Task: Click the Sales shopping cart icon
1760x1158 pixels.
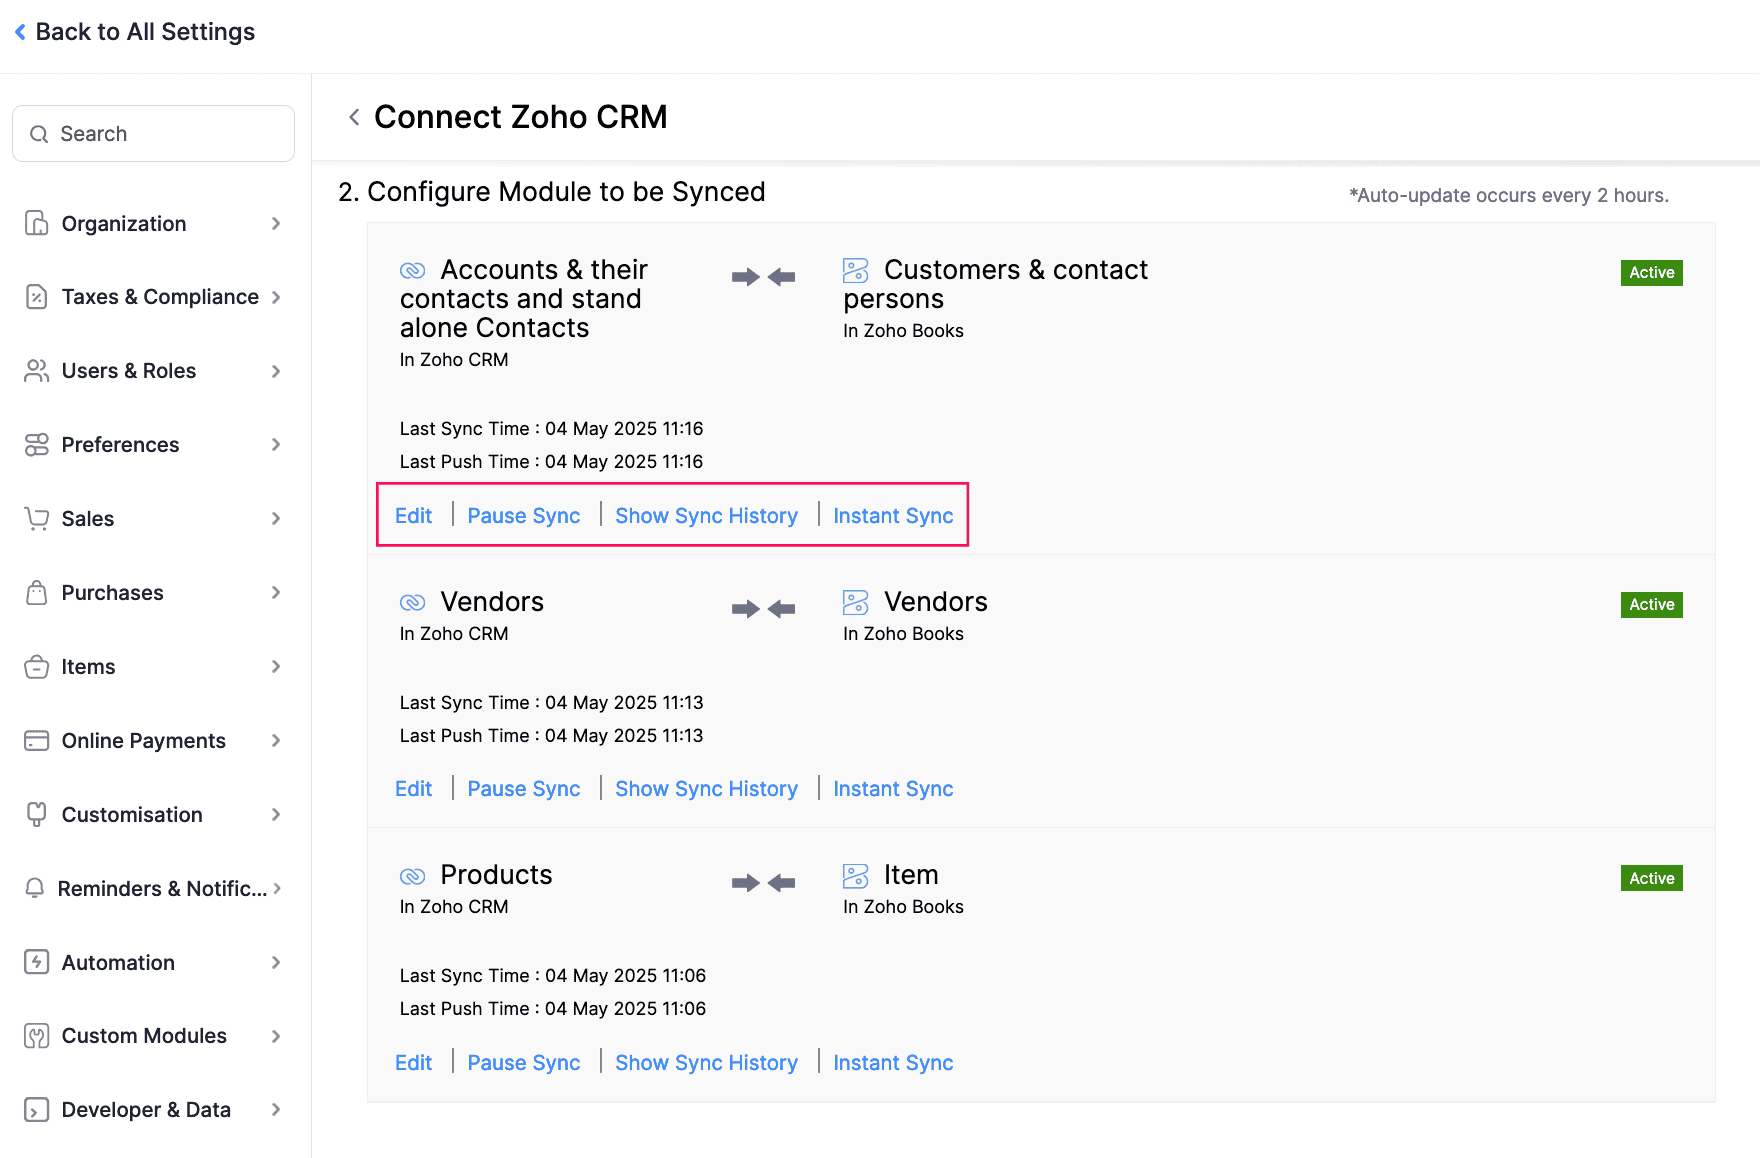Action: pyautogui.click(x=37, y=518)
